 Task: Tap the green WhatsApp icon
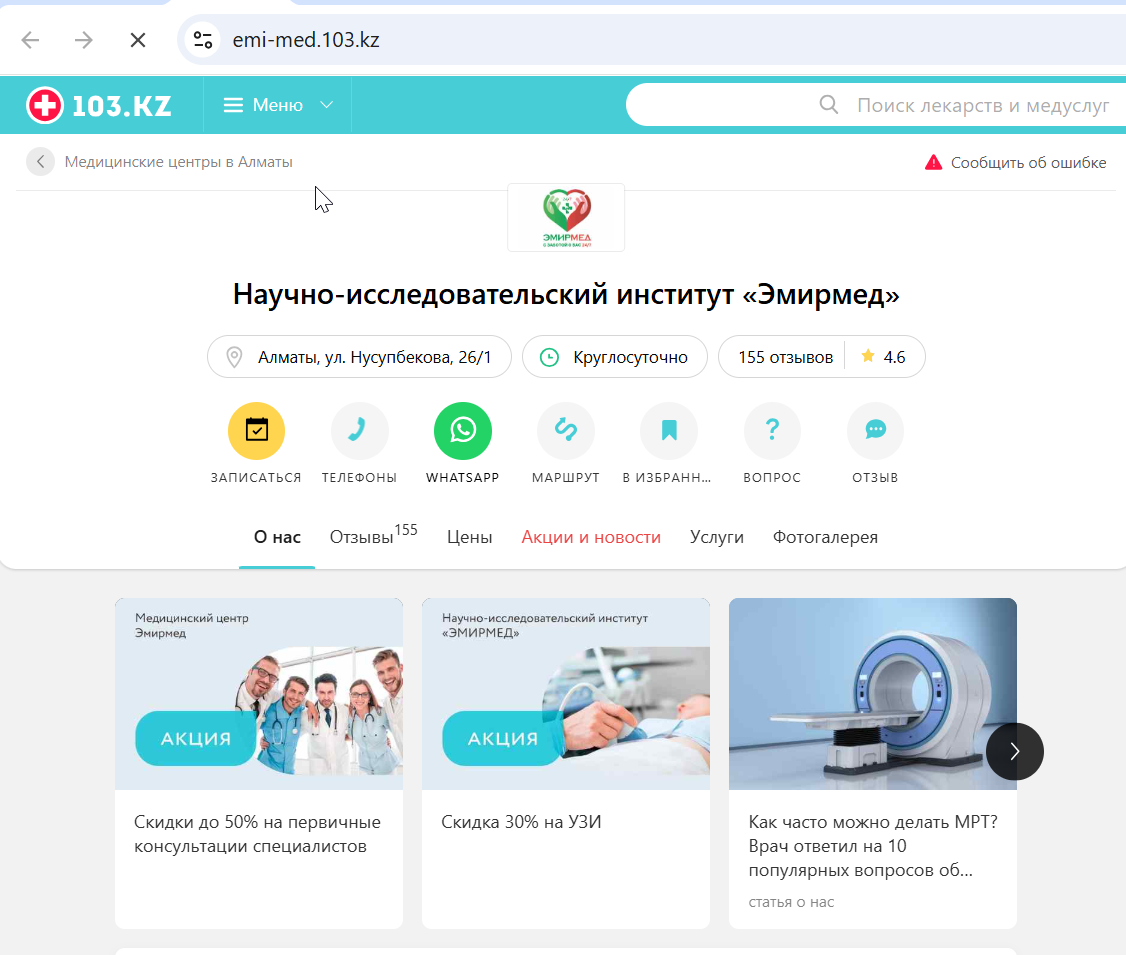(x=463, y=431)
